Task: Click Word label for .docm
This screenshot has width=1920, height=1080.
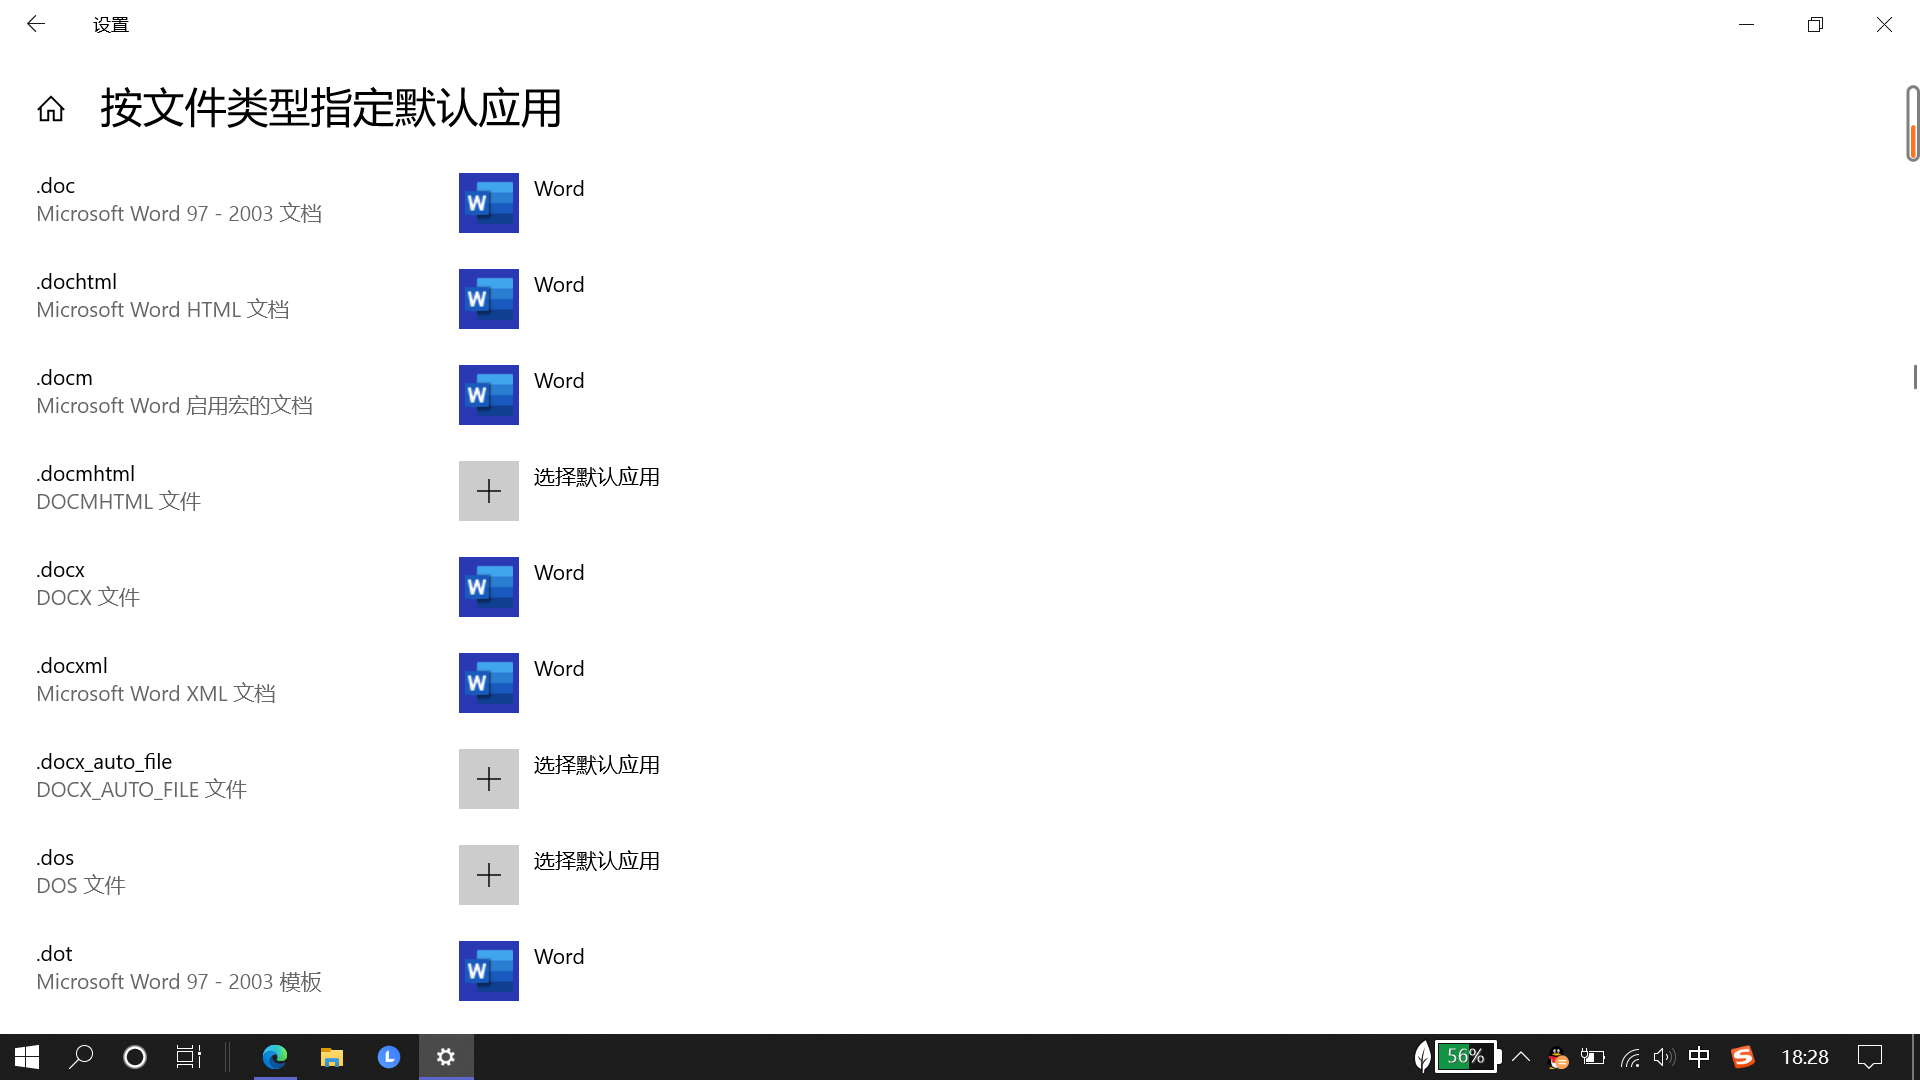Action: click(559, 381)
